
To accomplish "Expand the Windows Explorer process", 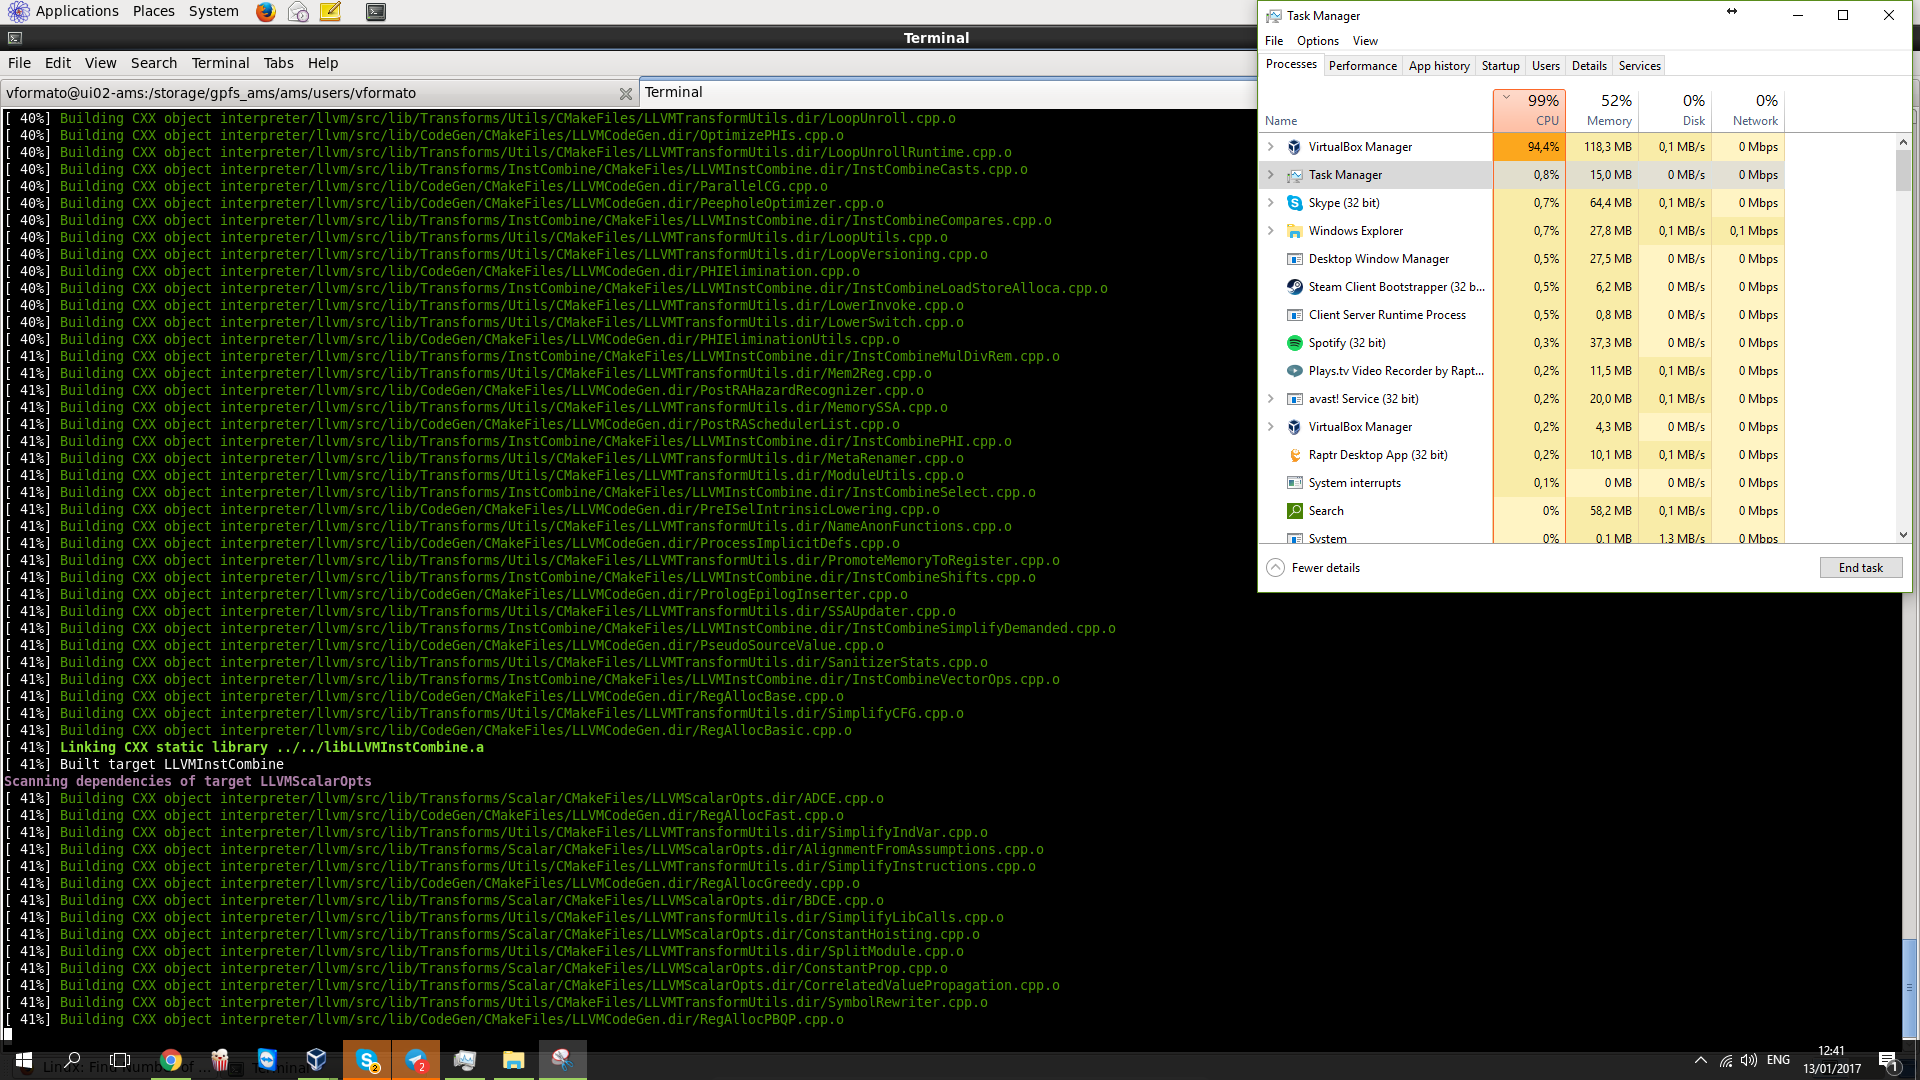I will point(1271,231).
